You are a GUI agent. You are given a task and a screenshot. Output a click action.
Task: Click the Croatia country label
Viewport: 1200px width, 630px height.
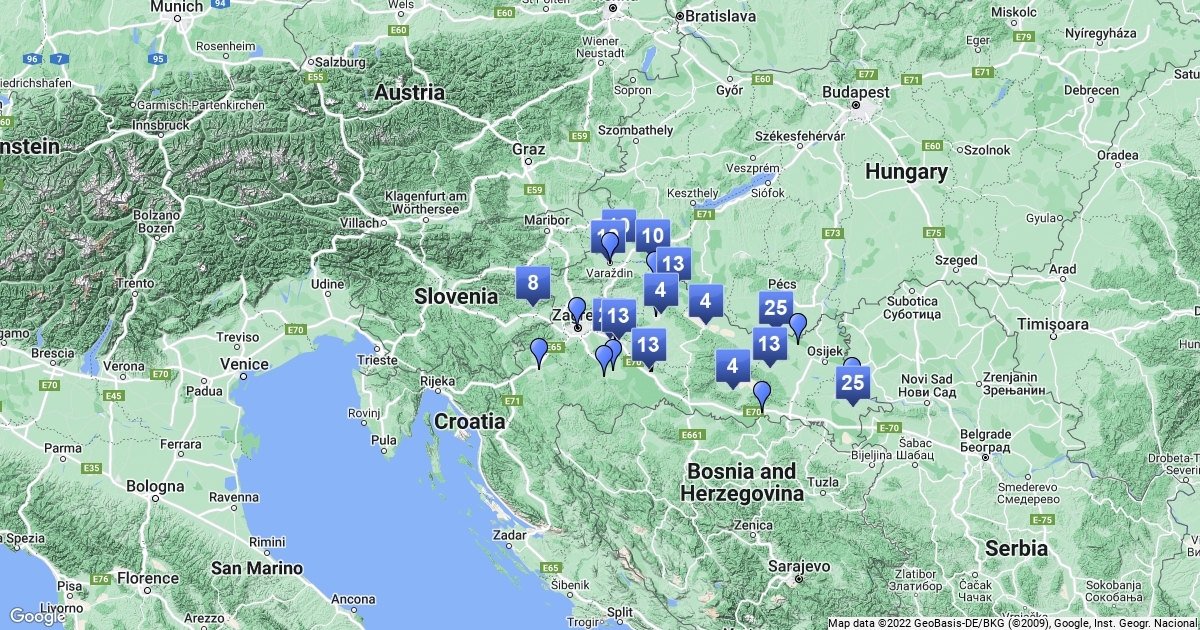point(469,422)
